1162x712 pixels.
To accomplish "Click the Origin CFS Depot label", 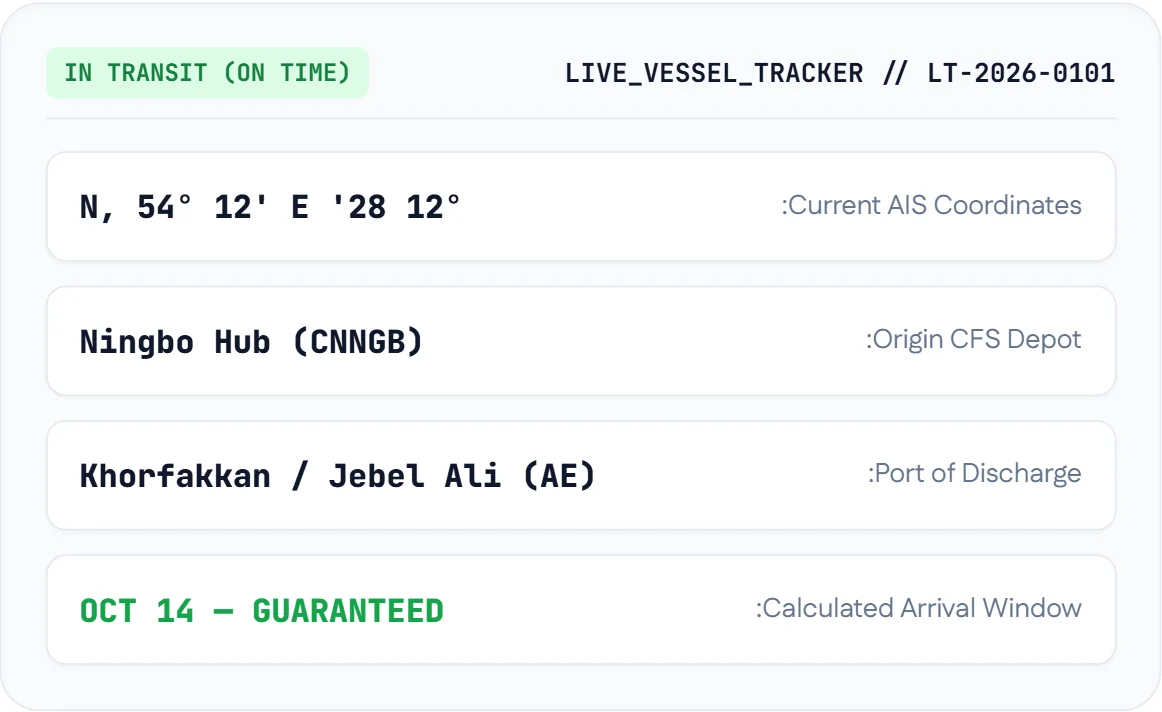I will (974, 339).
